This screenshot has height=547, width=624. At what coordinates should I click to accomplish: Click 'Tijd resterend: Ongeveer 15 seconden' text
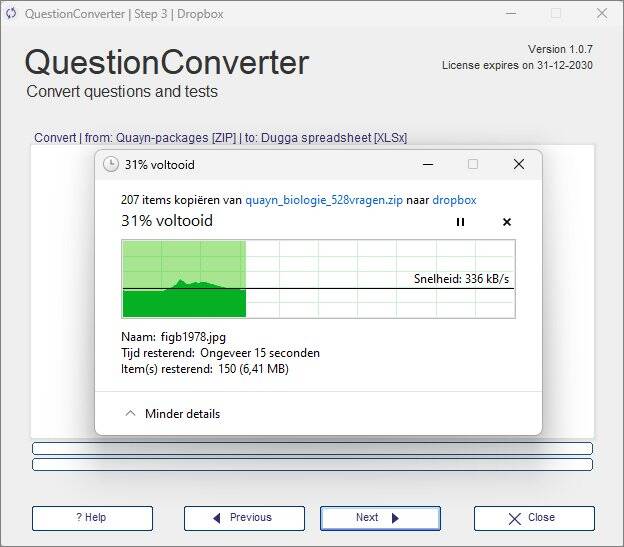pos(220,353)
